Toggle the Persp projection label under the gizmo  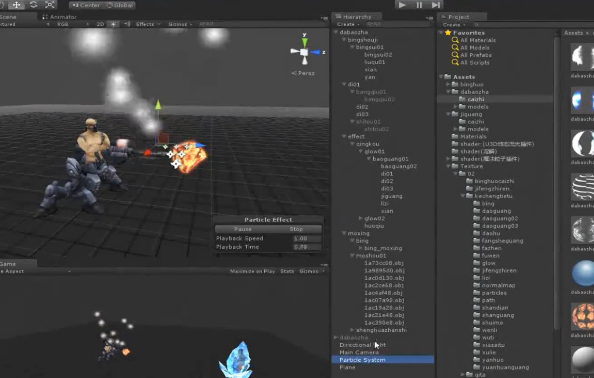pyautogui.click(x=303, y=73)
